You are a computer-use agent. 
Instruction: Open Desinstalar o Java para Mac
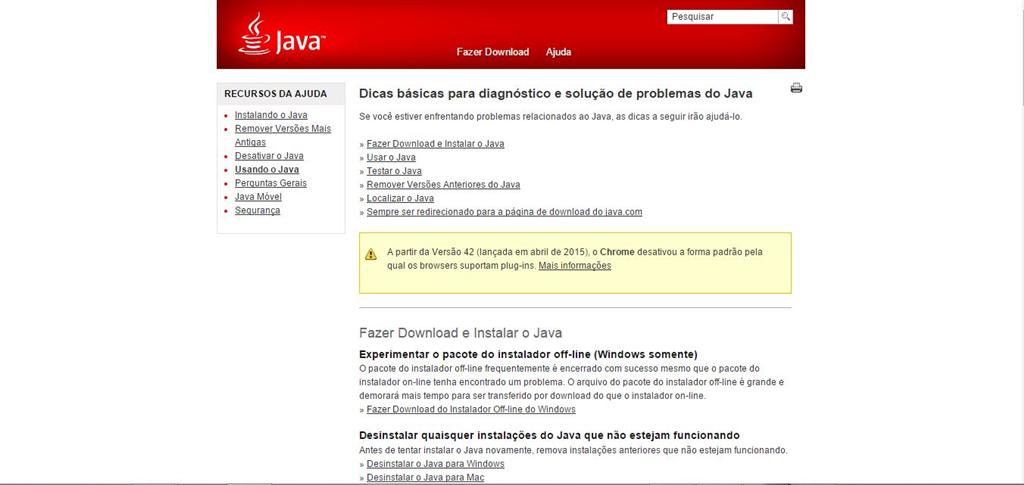425,478
